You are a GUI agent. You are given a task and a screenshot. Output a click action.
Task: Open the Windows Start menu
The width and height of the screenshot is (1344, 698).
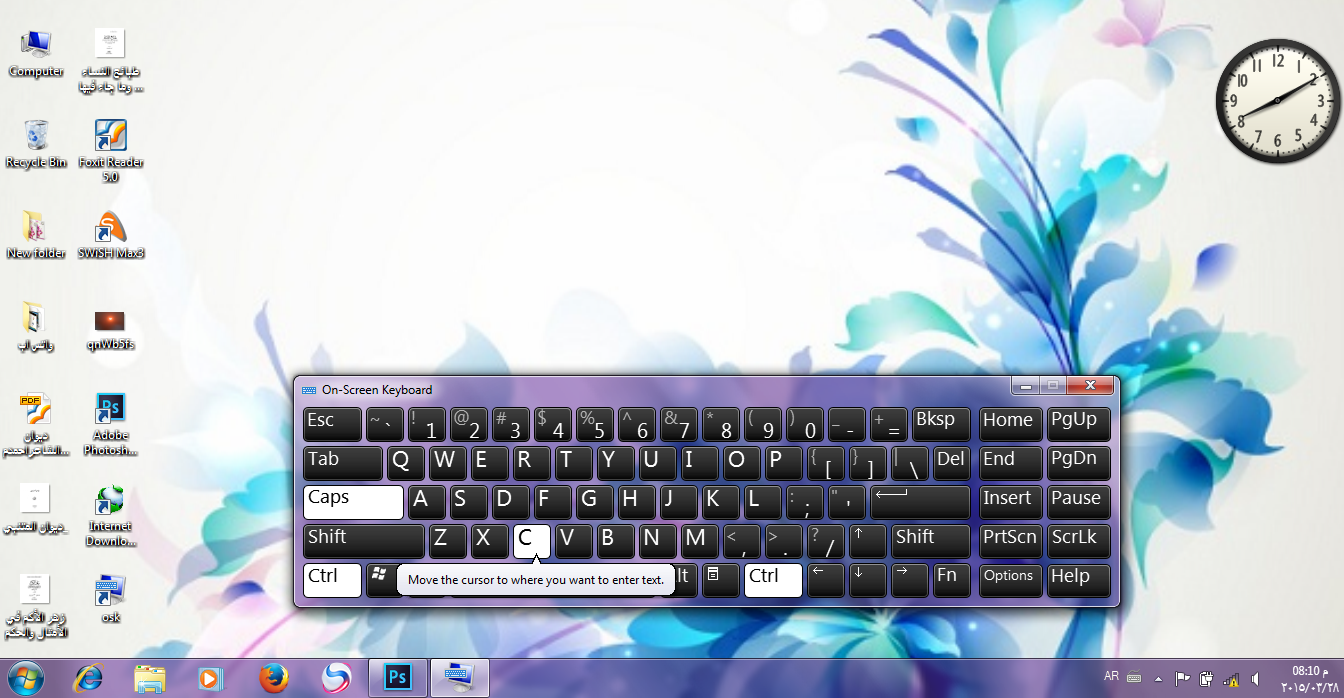point(26,678)
